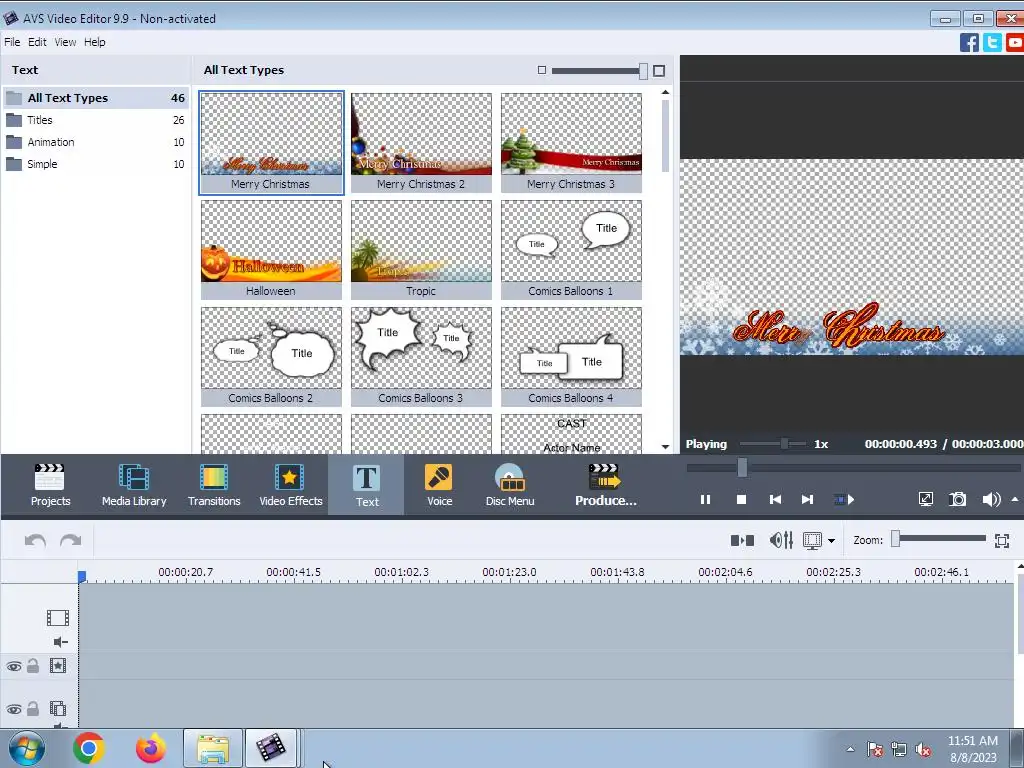The image size is (1024, 768).
Task: Open Google Chrome from the taskbar
Action: point(89,748)
